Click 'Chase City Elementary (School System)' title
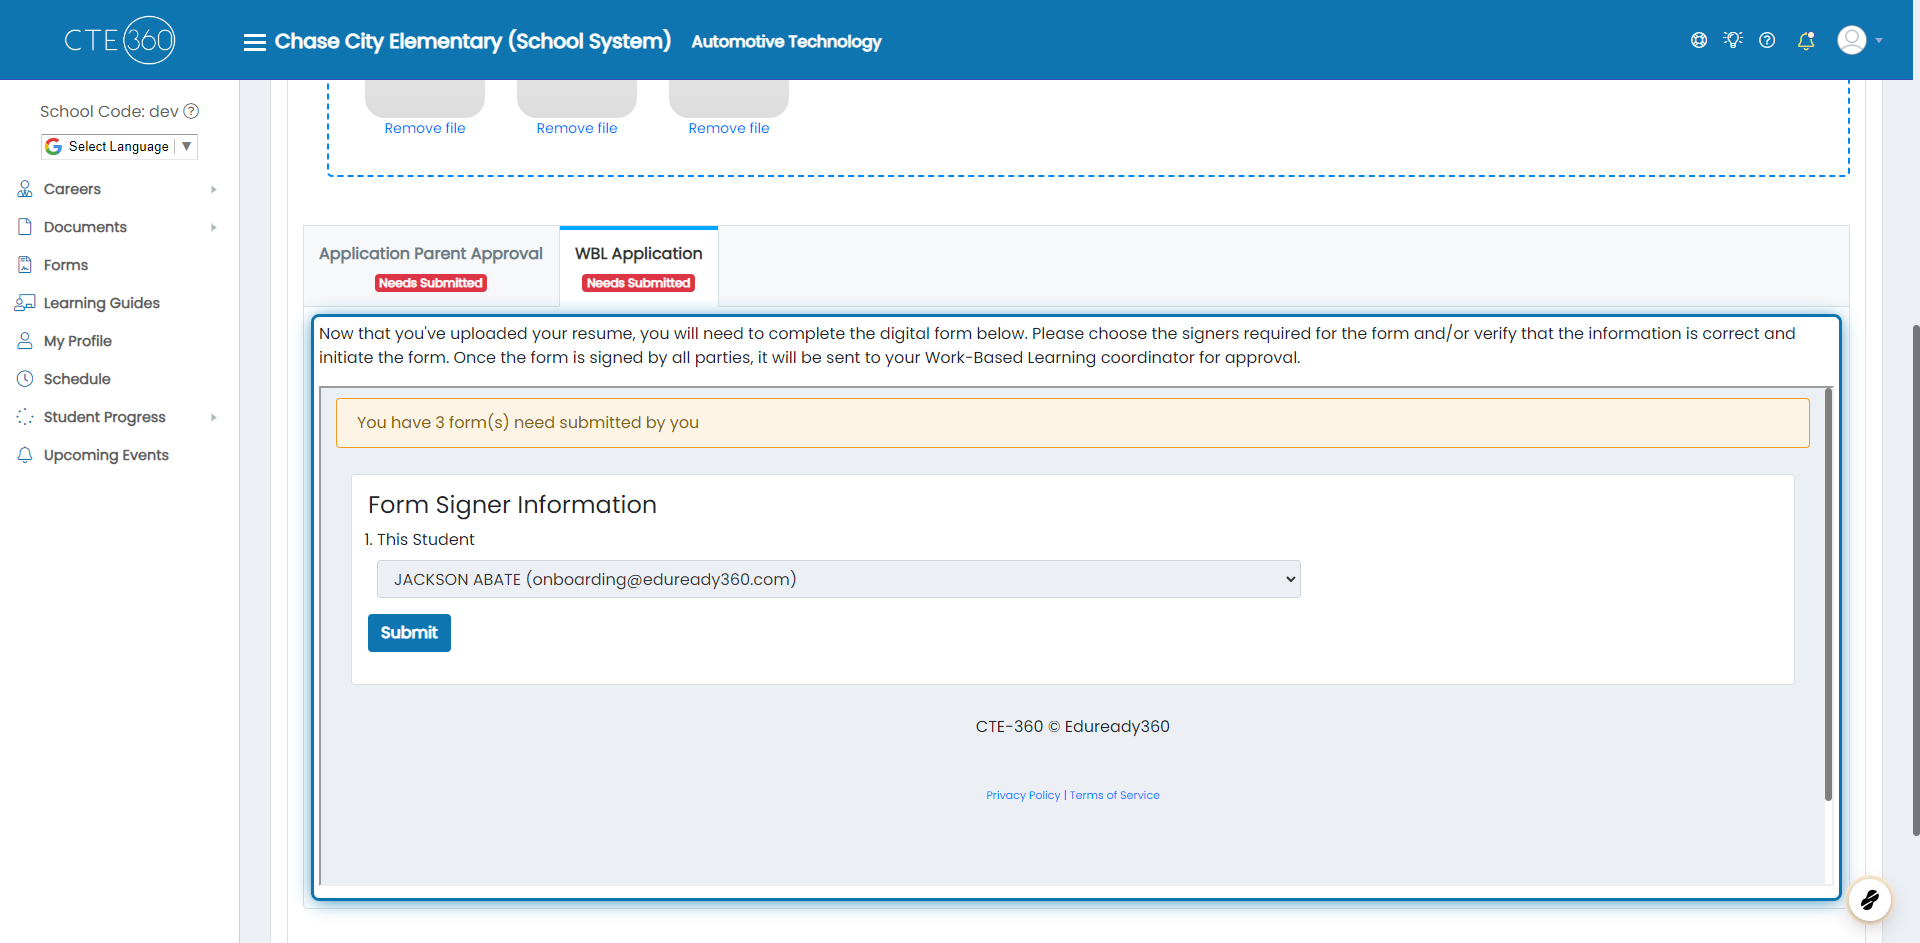 coord(473,41)
